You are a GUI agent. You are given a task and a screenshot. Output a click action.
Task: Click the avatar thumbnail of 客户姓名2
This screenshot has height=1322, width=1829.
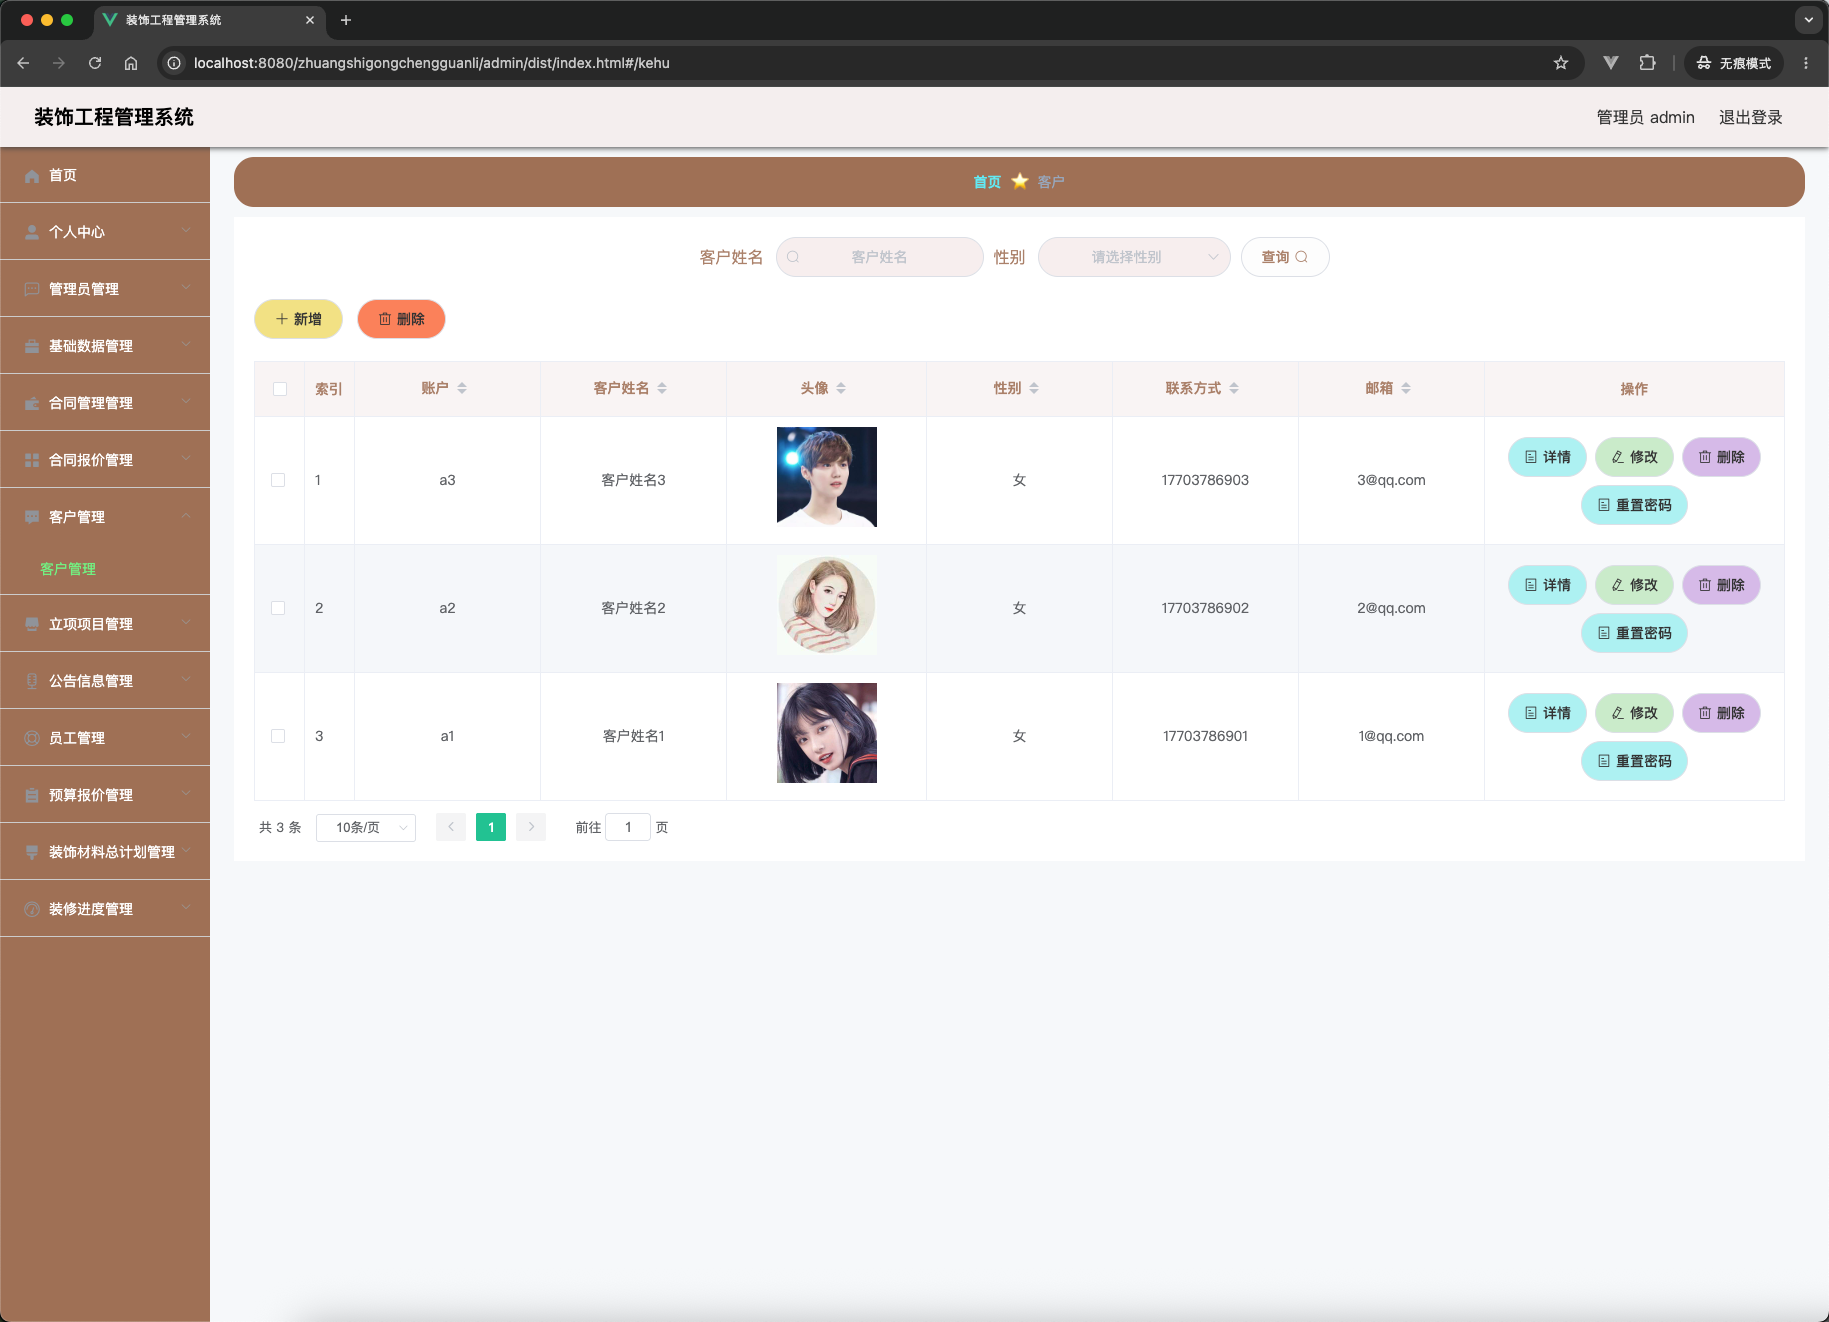pos(827,605)
